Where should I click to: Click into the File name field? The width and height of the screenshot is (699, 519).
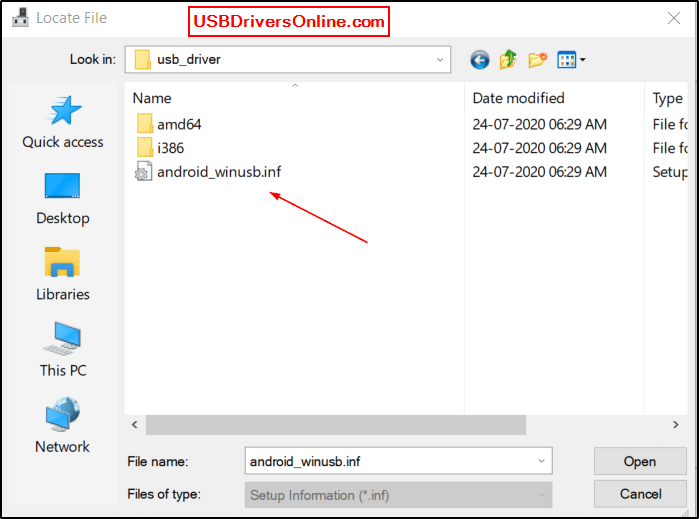pyautogui.click(x=390, y=461)
